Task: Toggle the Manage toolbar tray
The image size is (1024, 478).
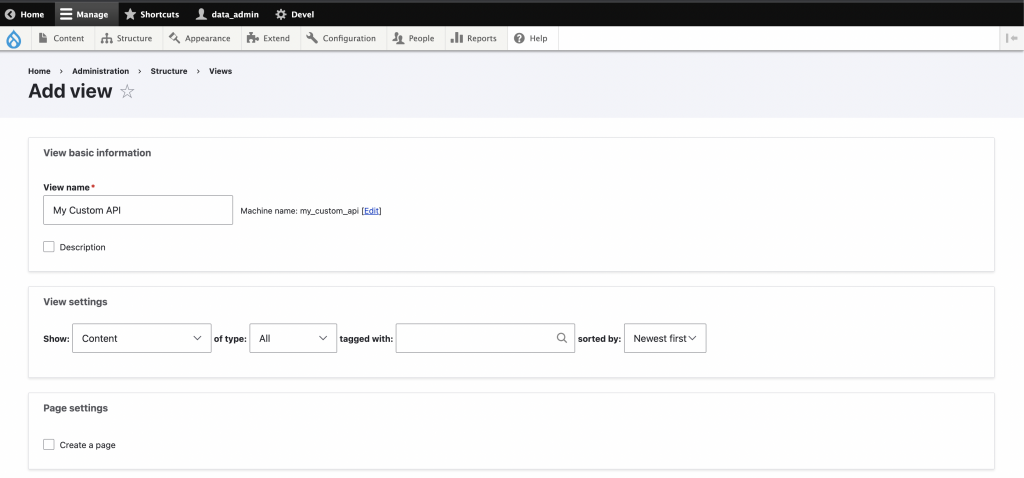Action: 85,14
